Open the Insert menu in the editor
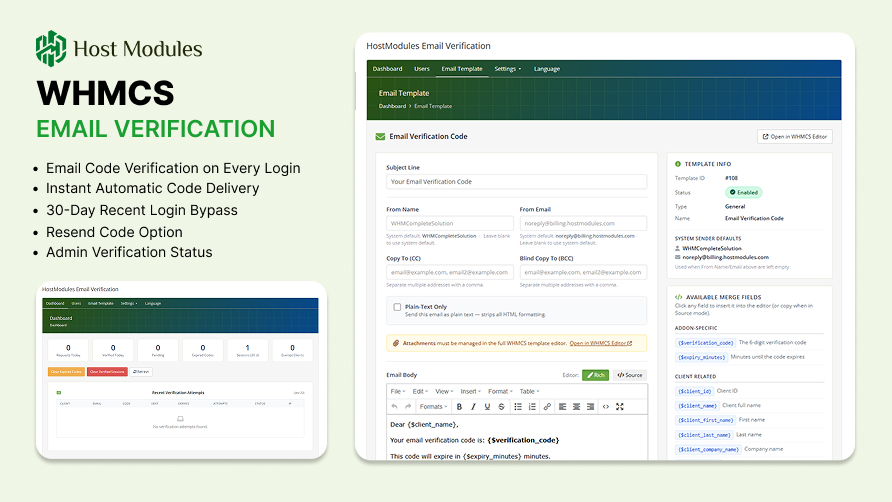The width and height of the screenshot is (892, 502). 470,391
